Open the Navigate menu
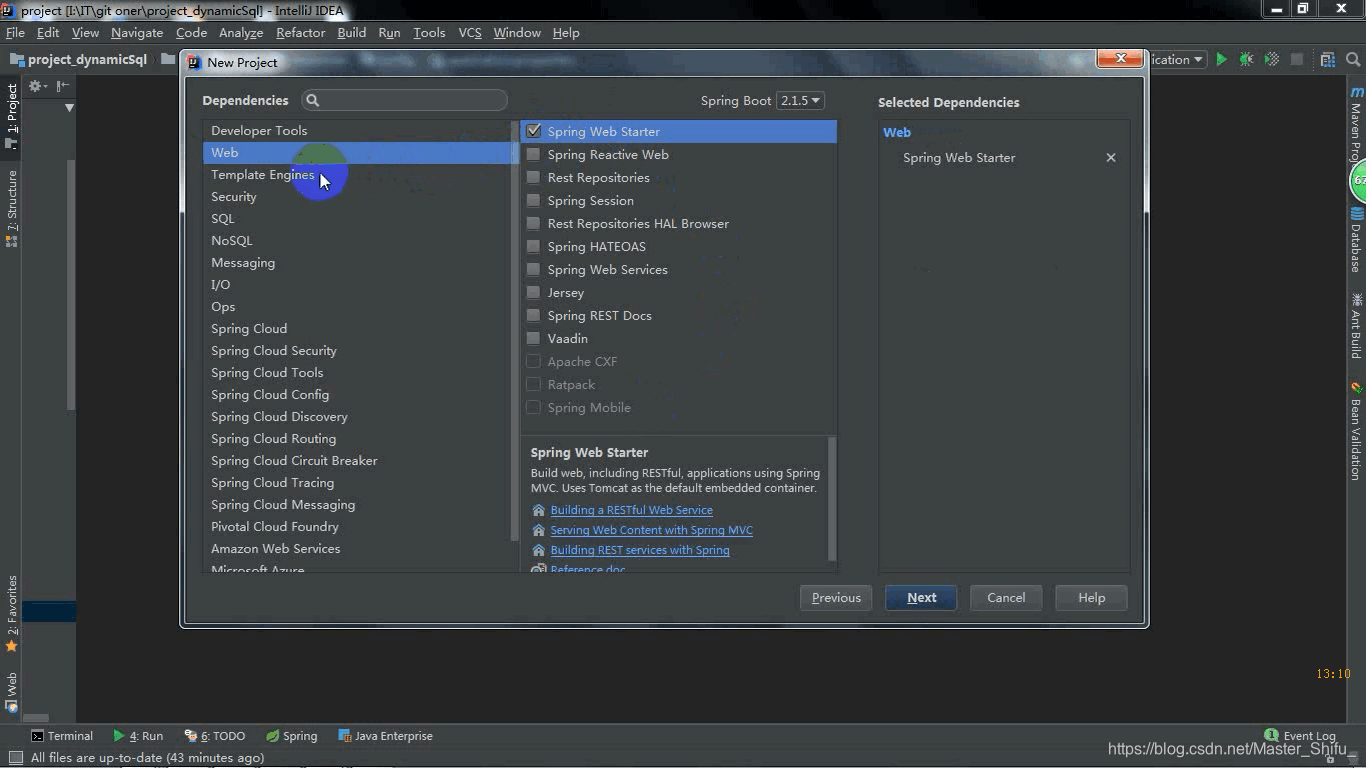The image size is (1366, 768). point(137,32)
